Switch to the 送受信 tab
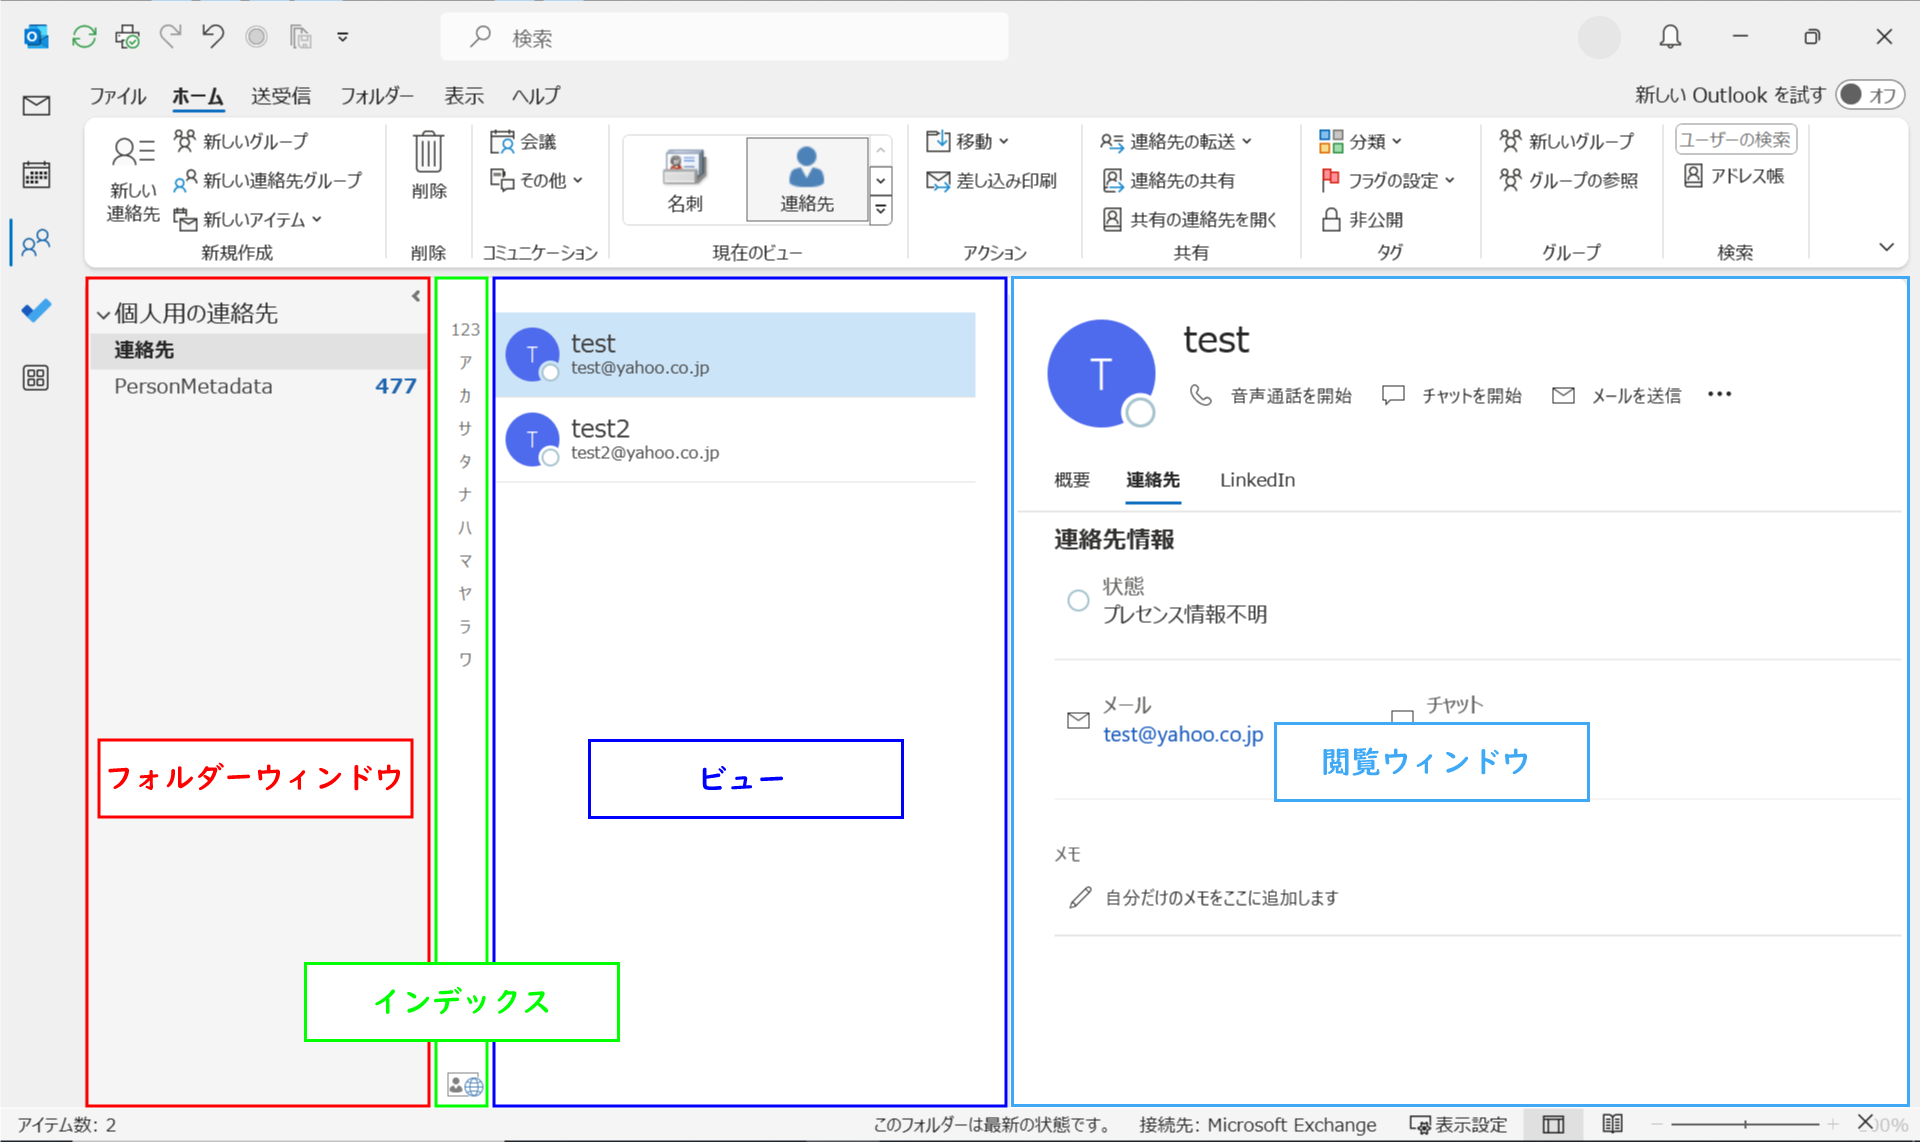The height and width of the screenshot is (1142, 1920). tap(281, 96)
